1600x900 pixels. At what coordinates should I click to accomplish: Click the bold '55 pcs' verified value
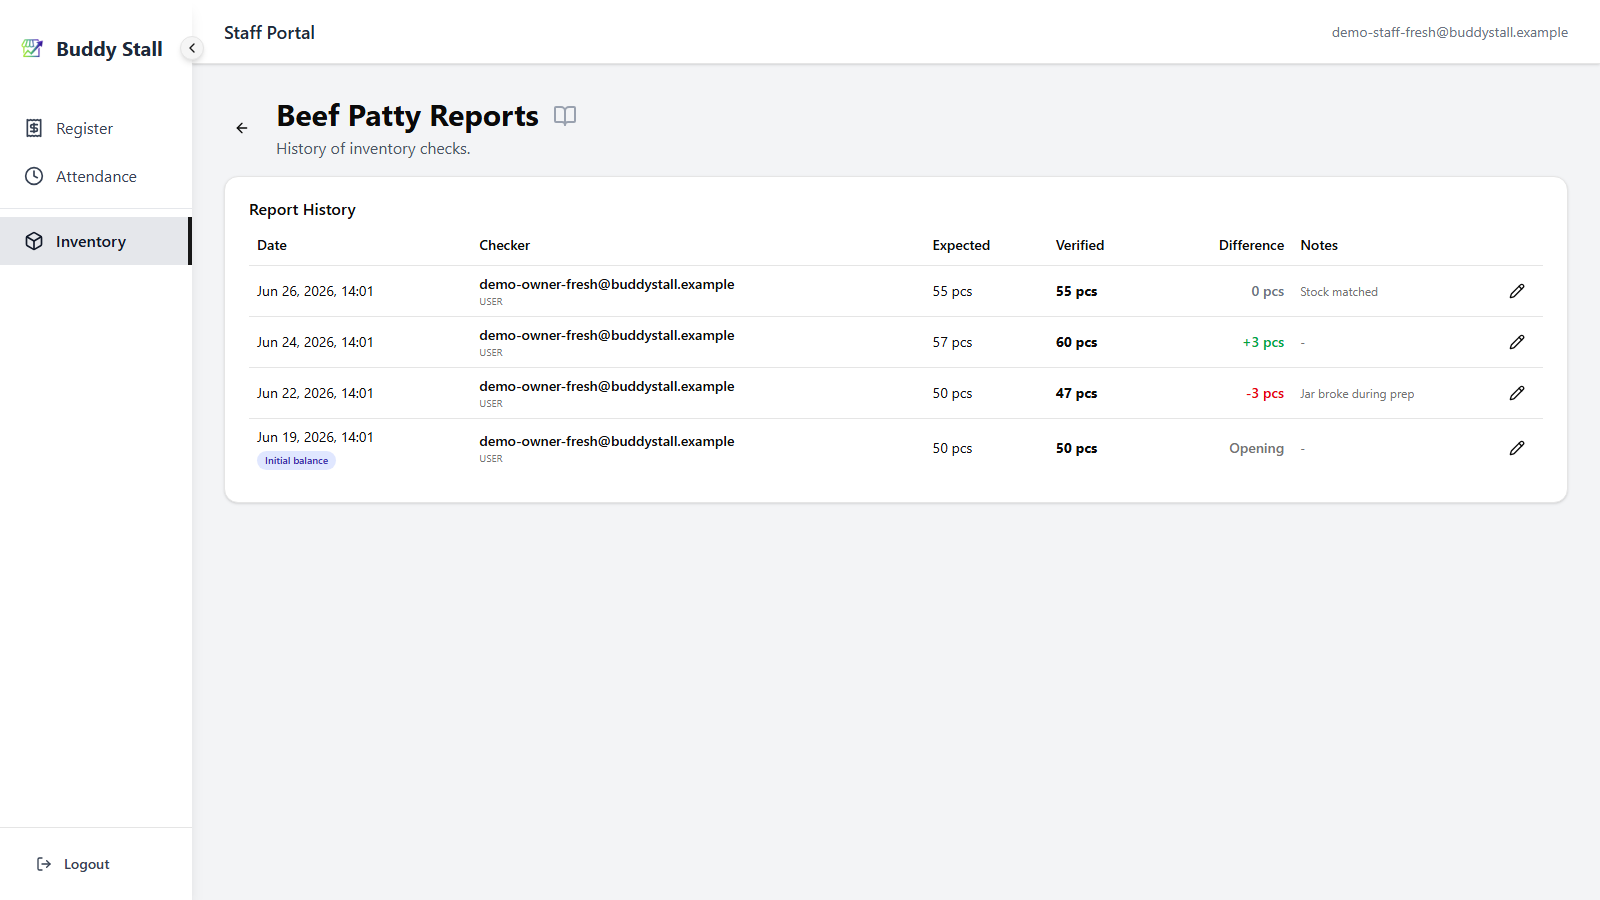point(1076,291)
